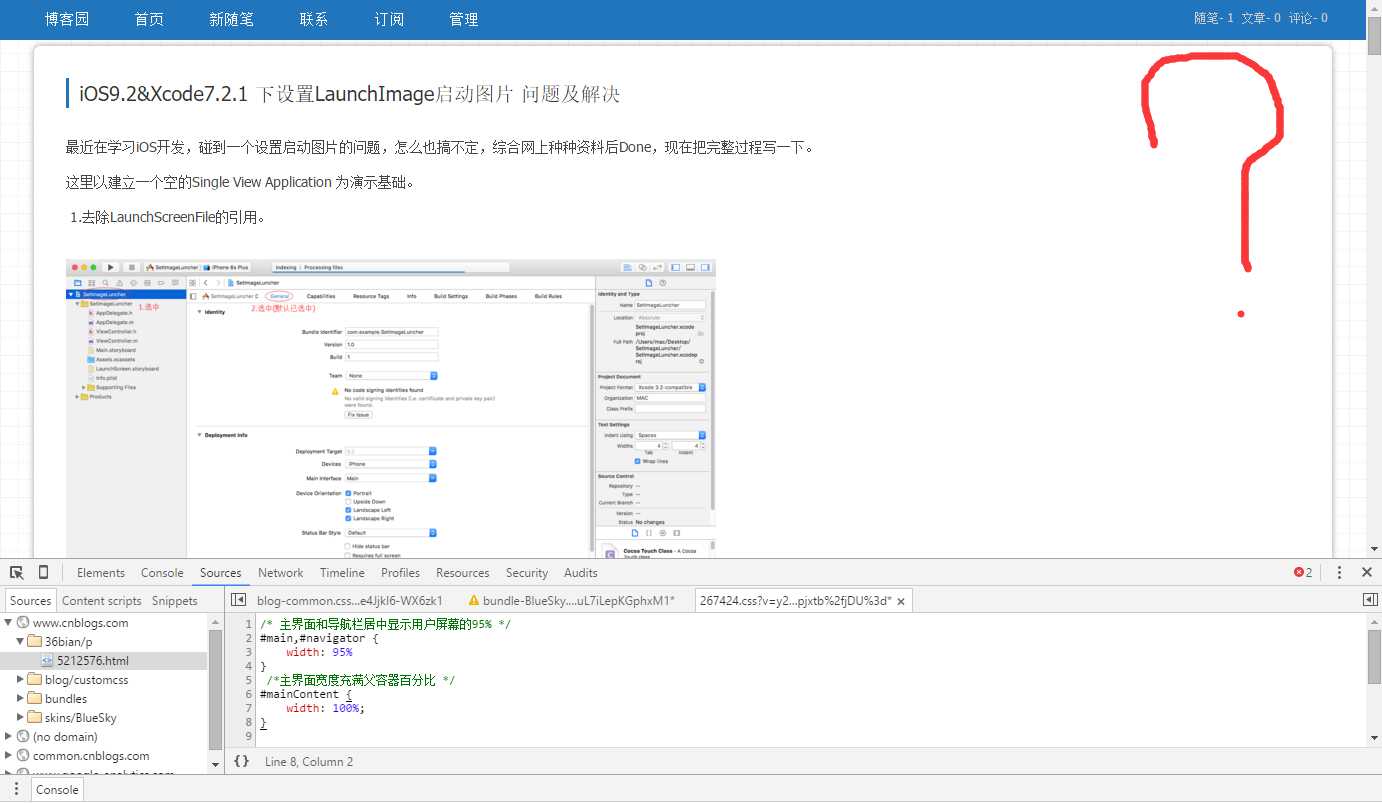This screenshot has width=1382, height=803.
Task: Click the page vertical scrollbar down arrow
Action: 1374,549
